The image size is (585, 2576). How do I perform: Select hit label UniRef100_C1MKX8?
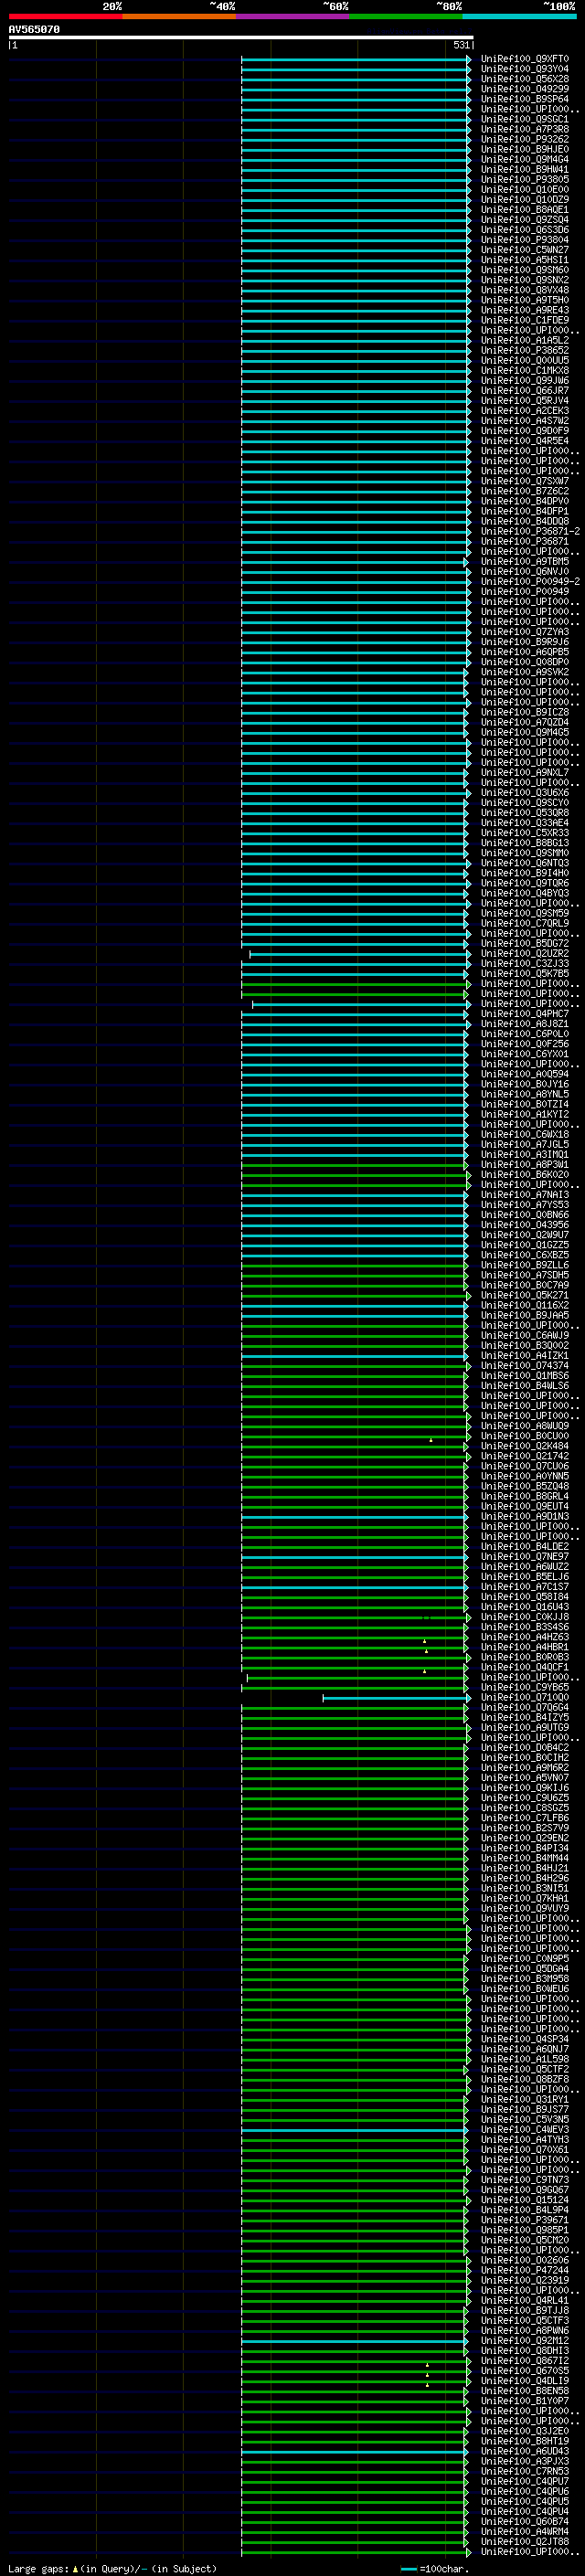point(525,370)
